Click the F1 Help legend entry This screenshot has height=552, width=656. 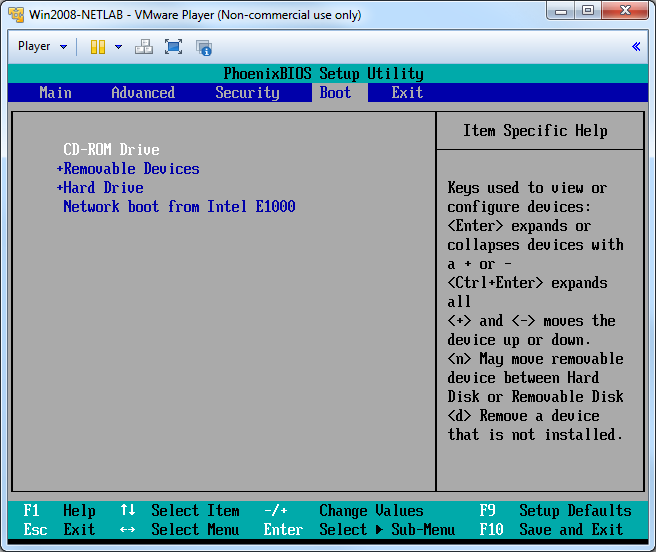coord(59,511)
